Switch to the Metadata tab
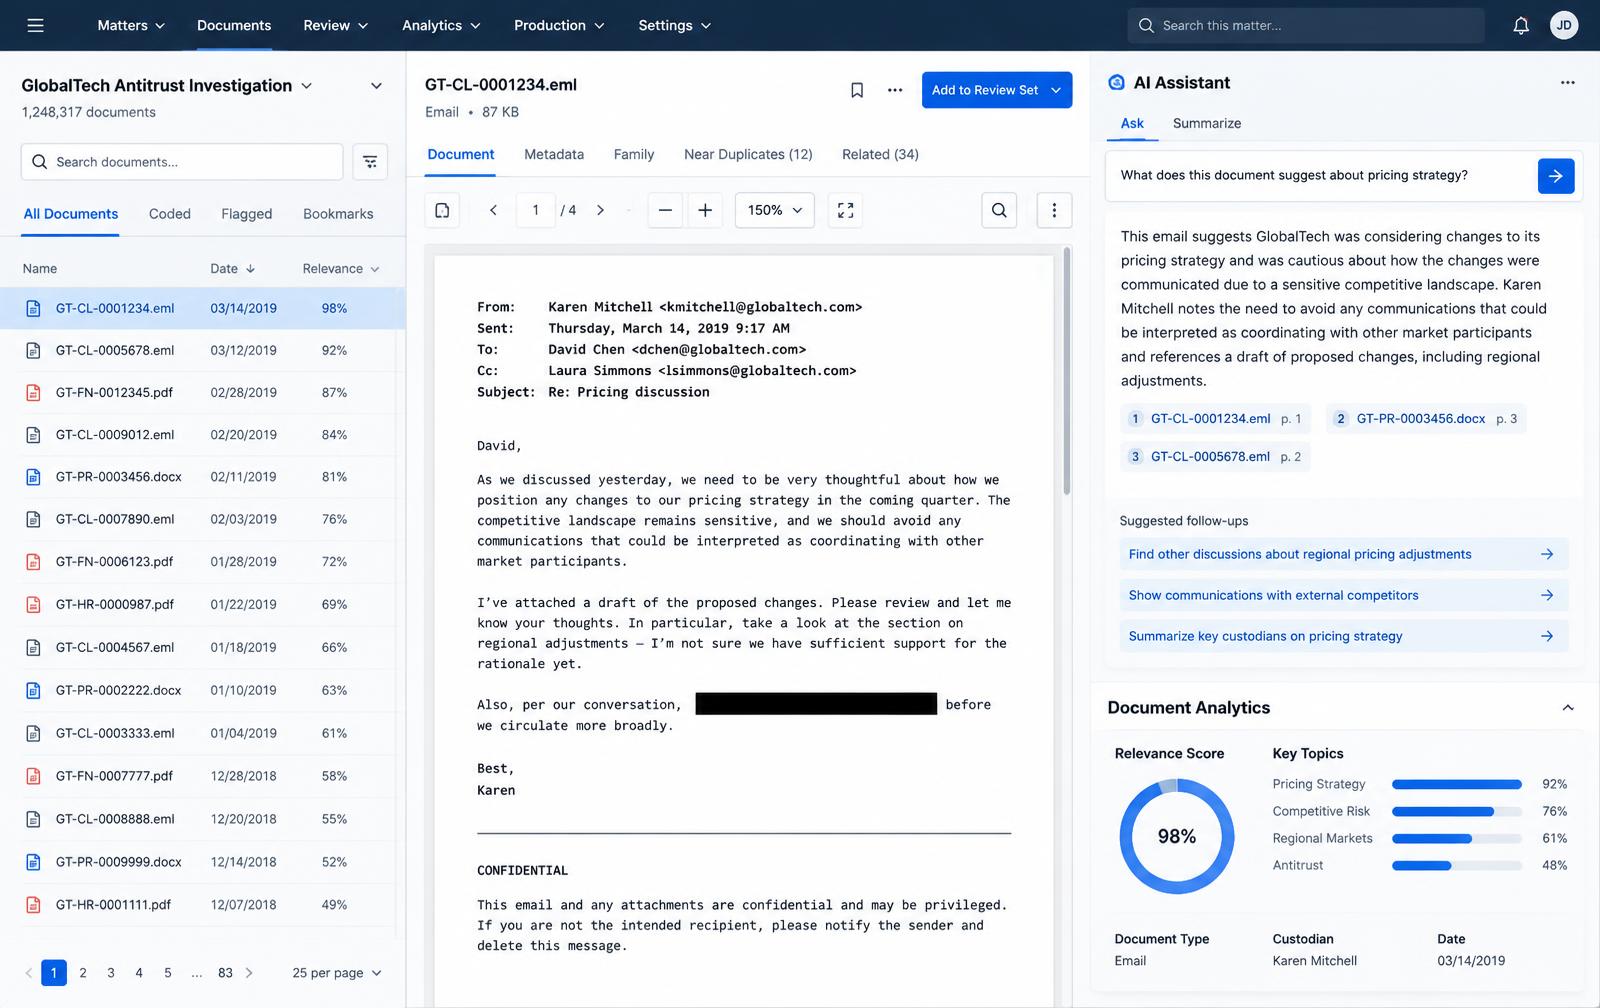The height and width of the screenshot is (1008, 1600). (554, 154)
